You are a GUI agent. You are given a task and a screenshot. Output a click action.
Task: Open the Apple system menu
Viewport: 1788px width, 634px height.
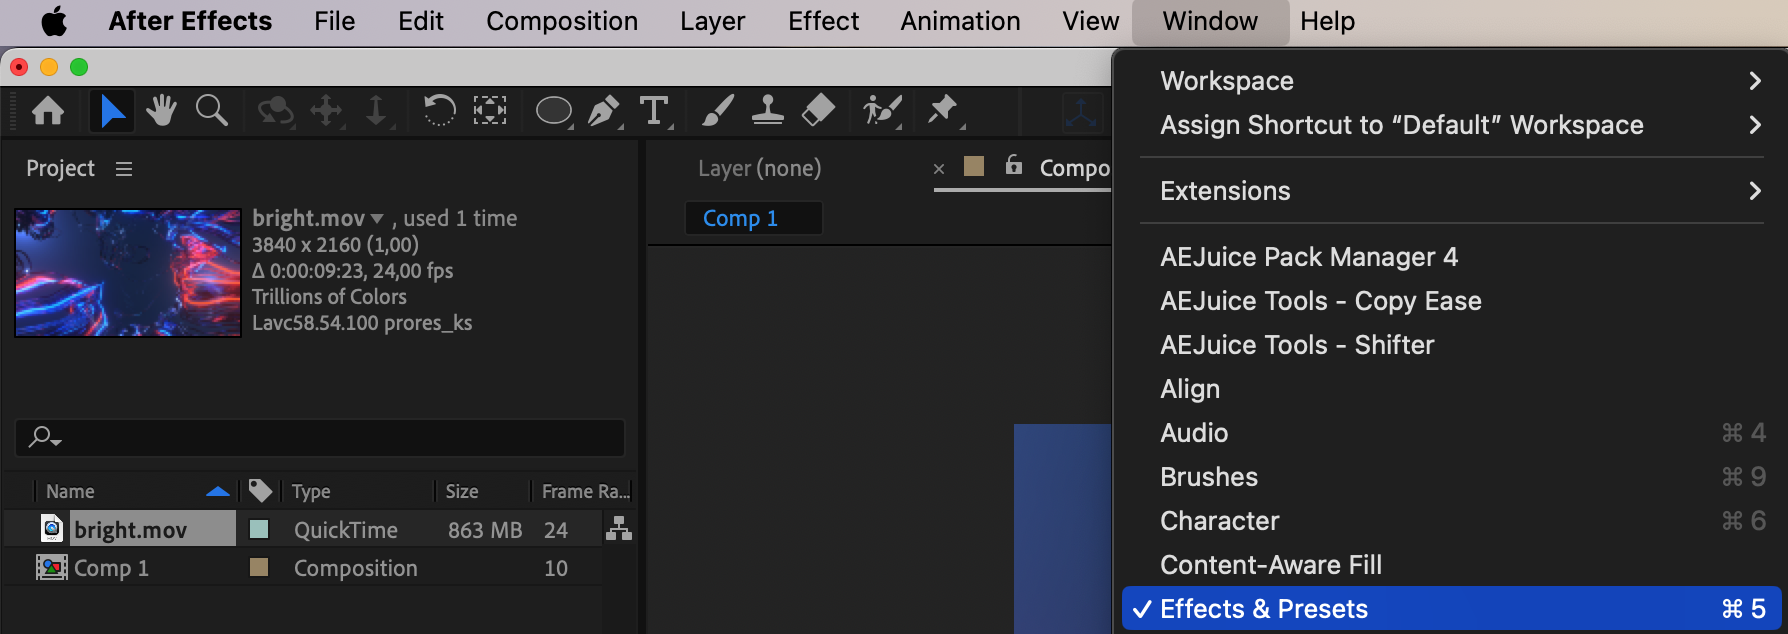(54, 21)
